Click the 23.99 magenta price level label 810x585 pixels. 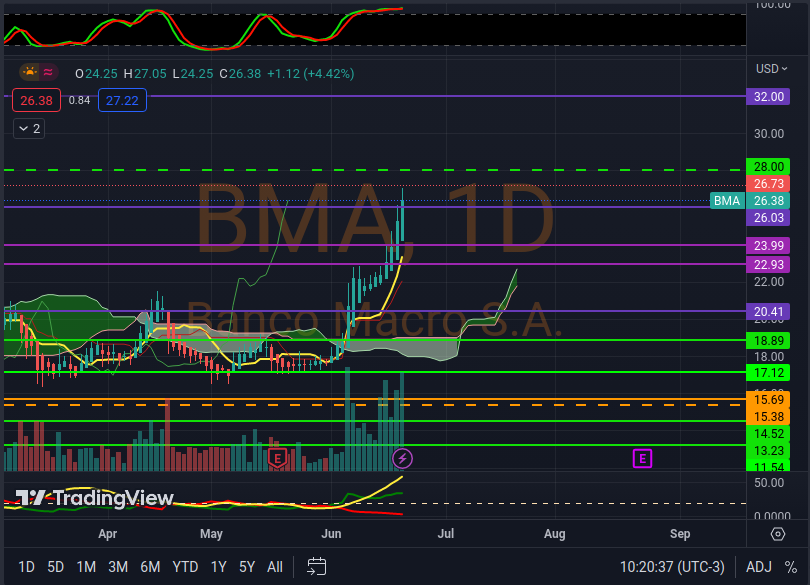pyautogui.click(x=768, y=245)
